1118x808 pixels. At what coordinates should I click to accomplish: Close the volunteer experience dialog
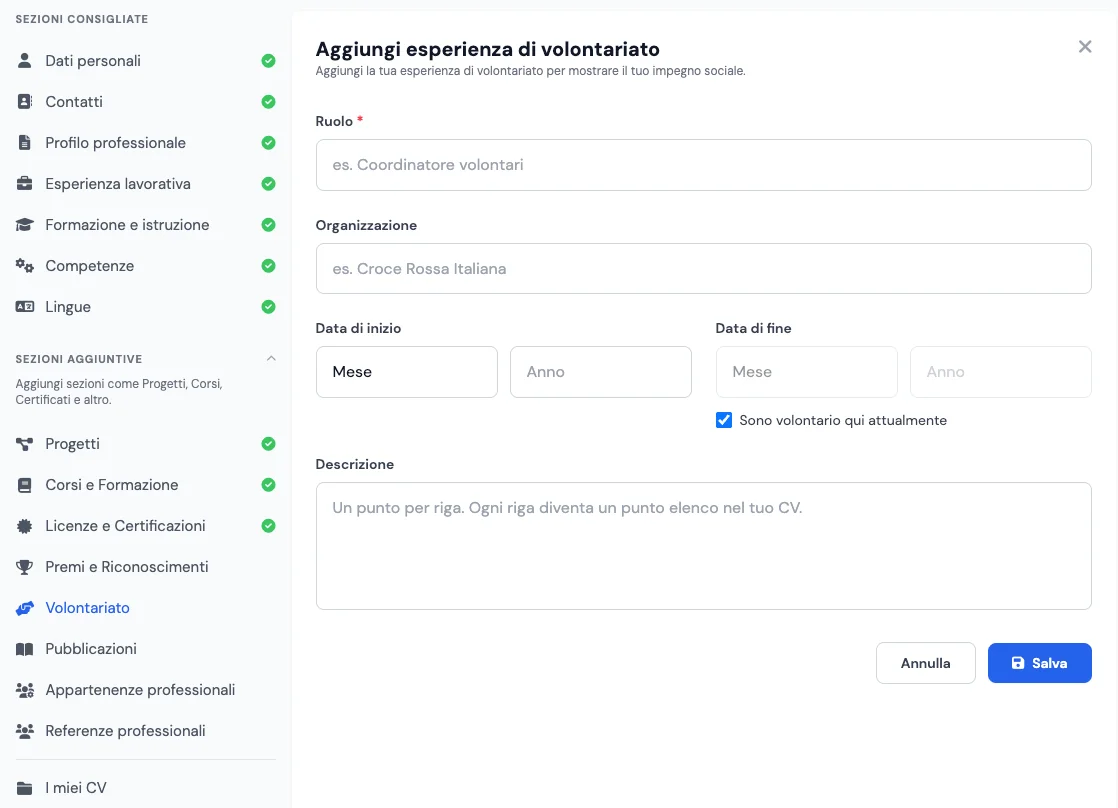point(1084,46)
